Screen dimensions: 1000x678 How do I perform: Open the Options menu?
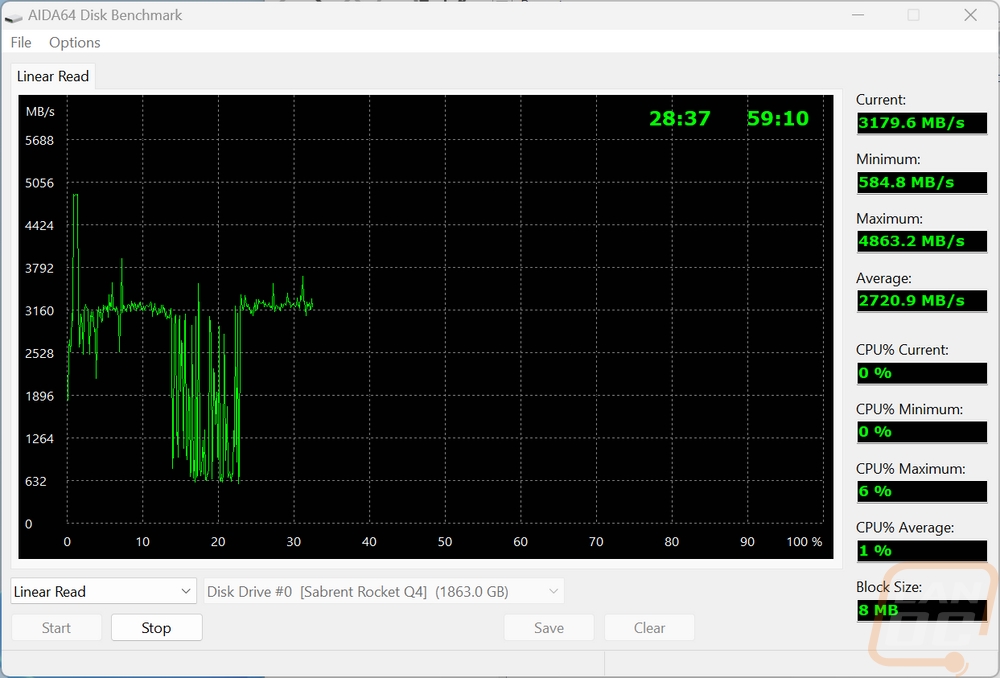click(75, 42)
